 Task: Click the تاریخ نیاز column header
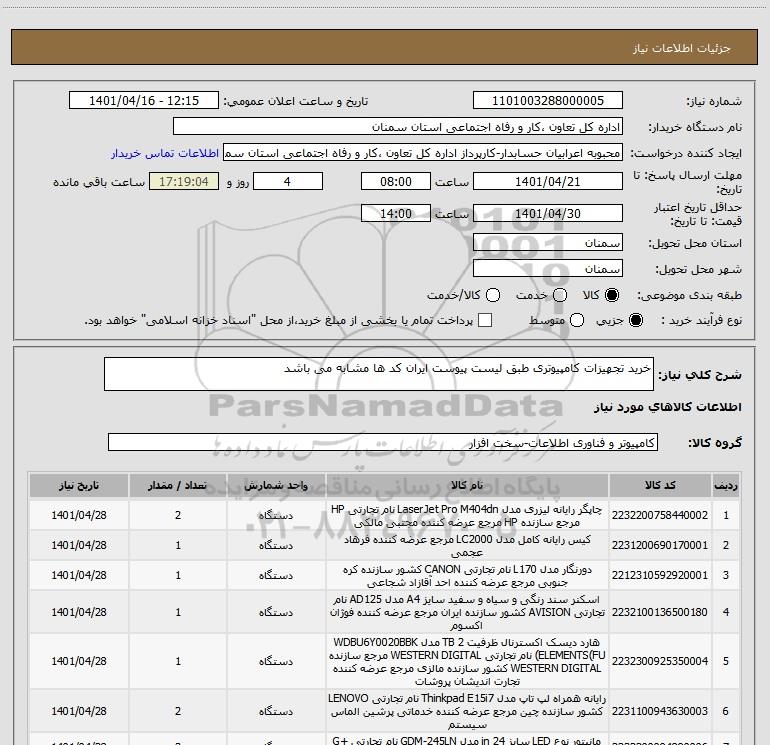(79, 485)
